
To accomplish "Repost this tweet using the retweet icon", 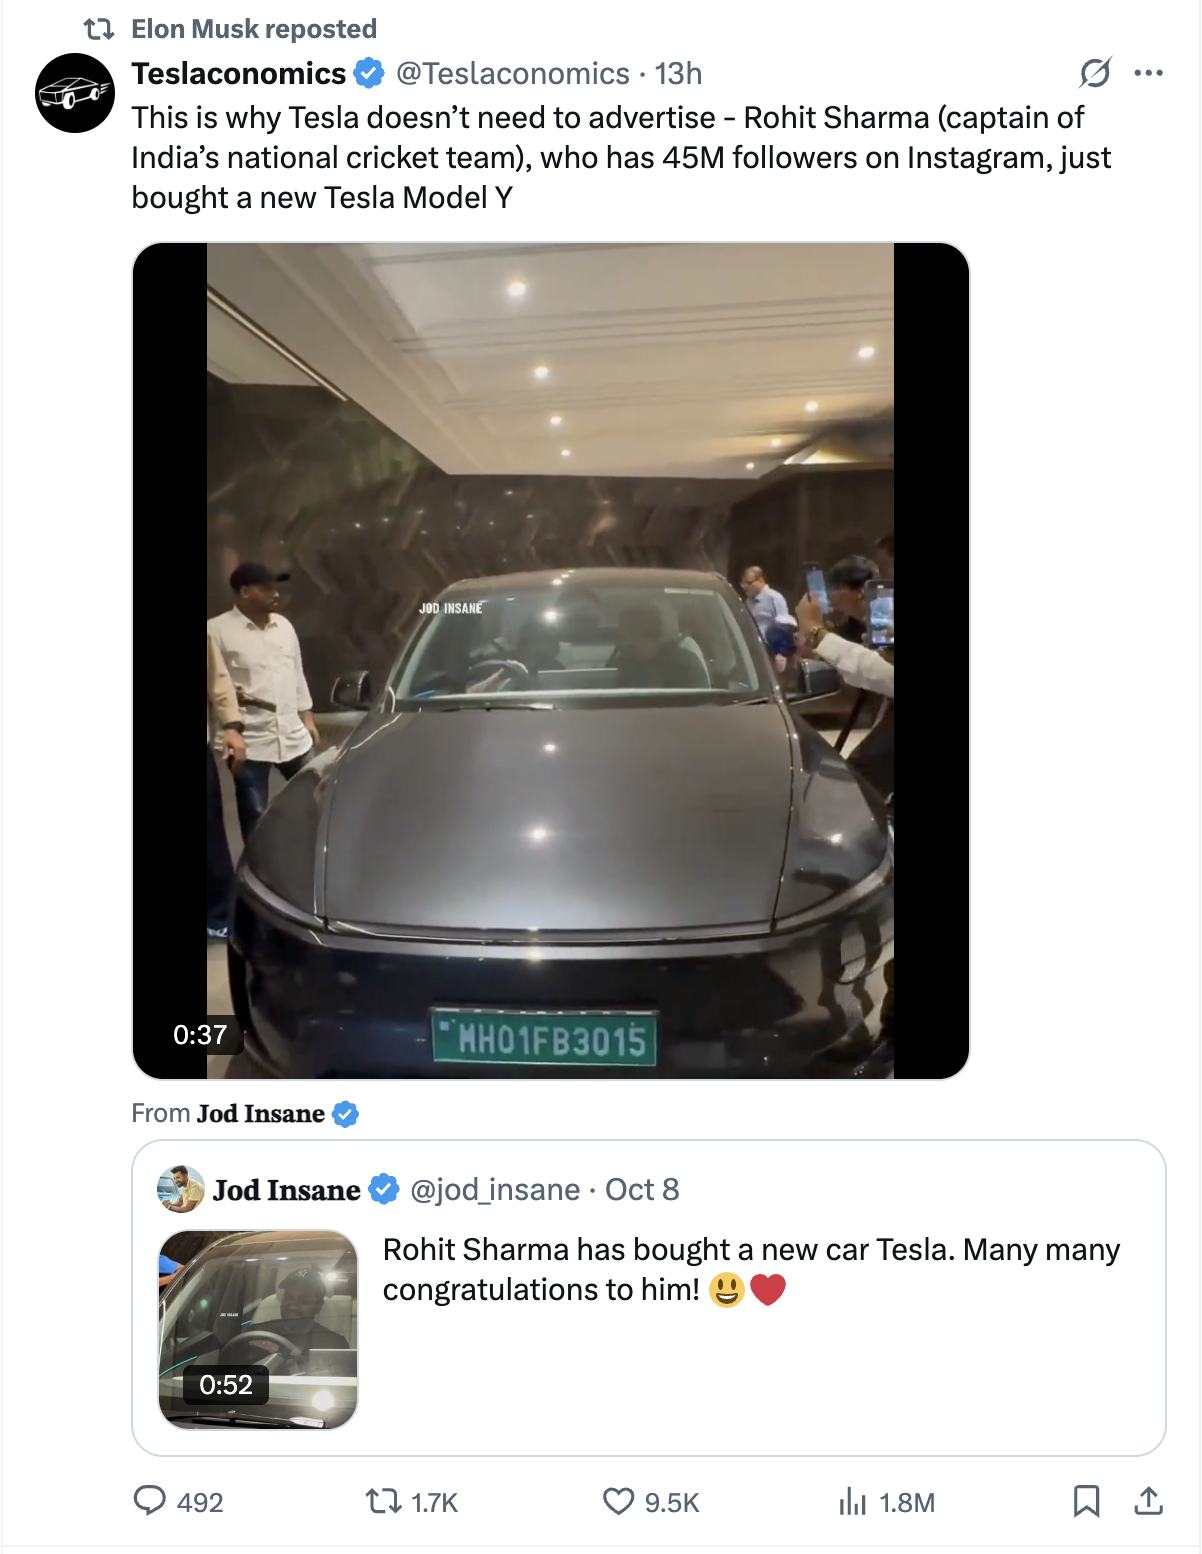I will tap(382, 1501).
